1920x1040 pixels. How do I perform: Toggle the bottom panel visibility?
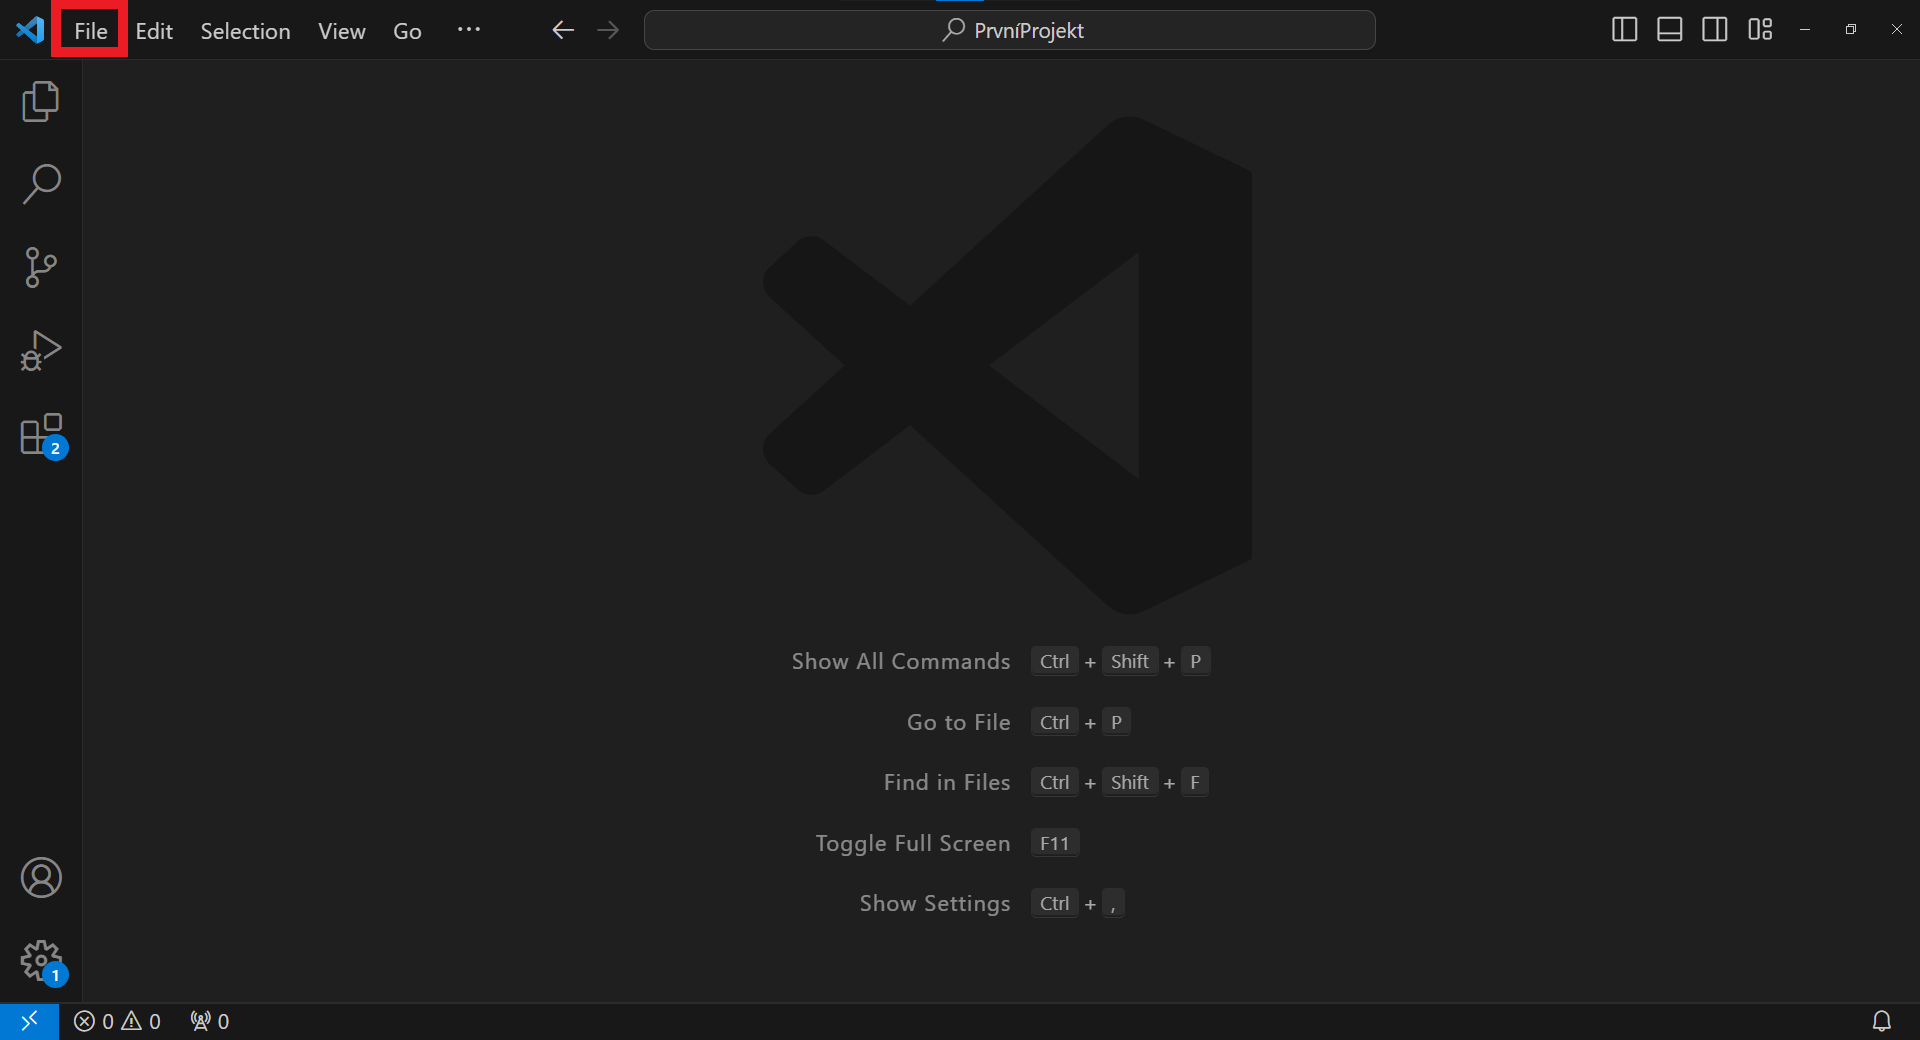[x=1668, y=29]
